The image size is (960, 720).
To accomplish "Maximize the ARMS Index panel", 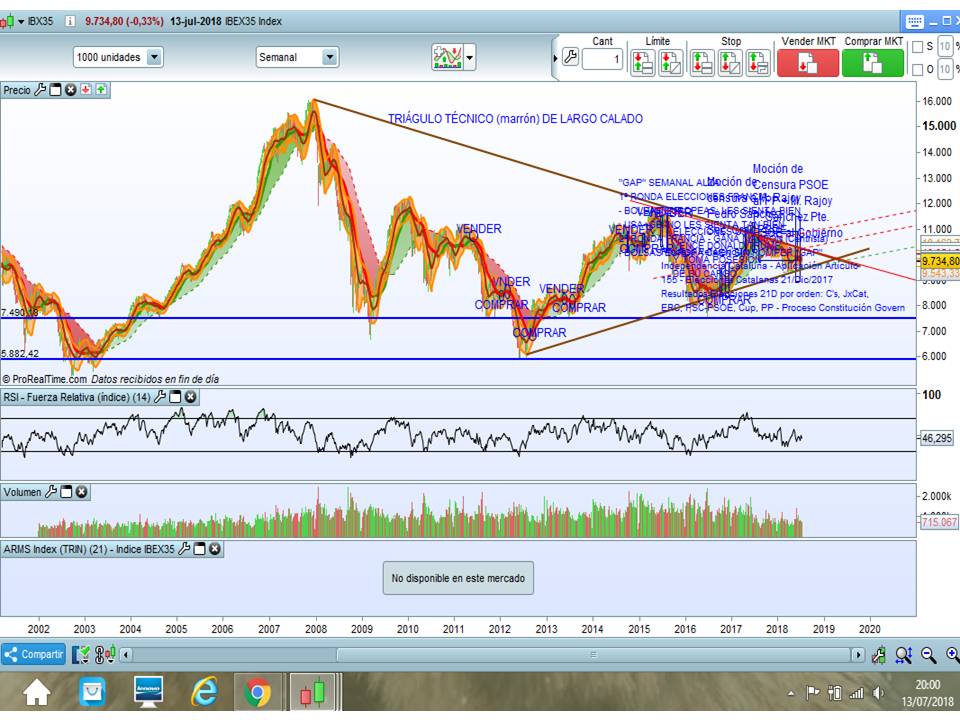I will (x=200, y=549).
